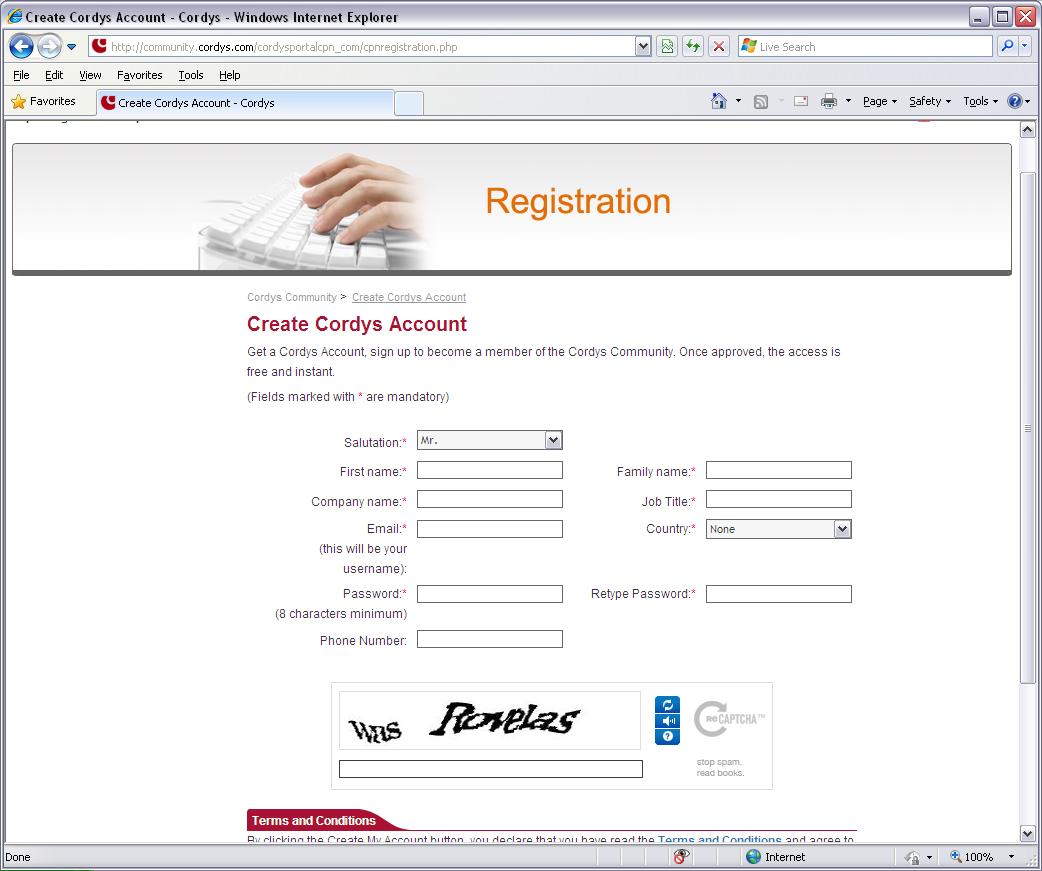Expand the address bar history dropdown

coord(643,47)
